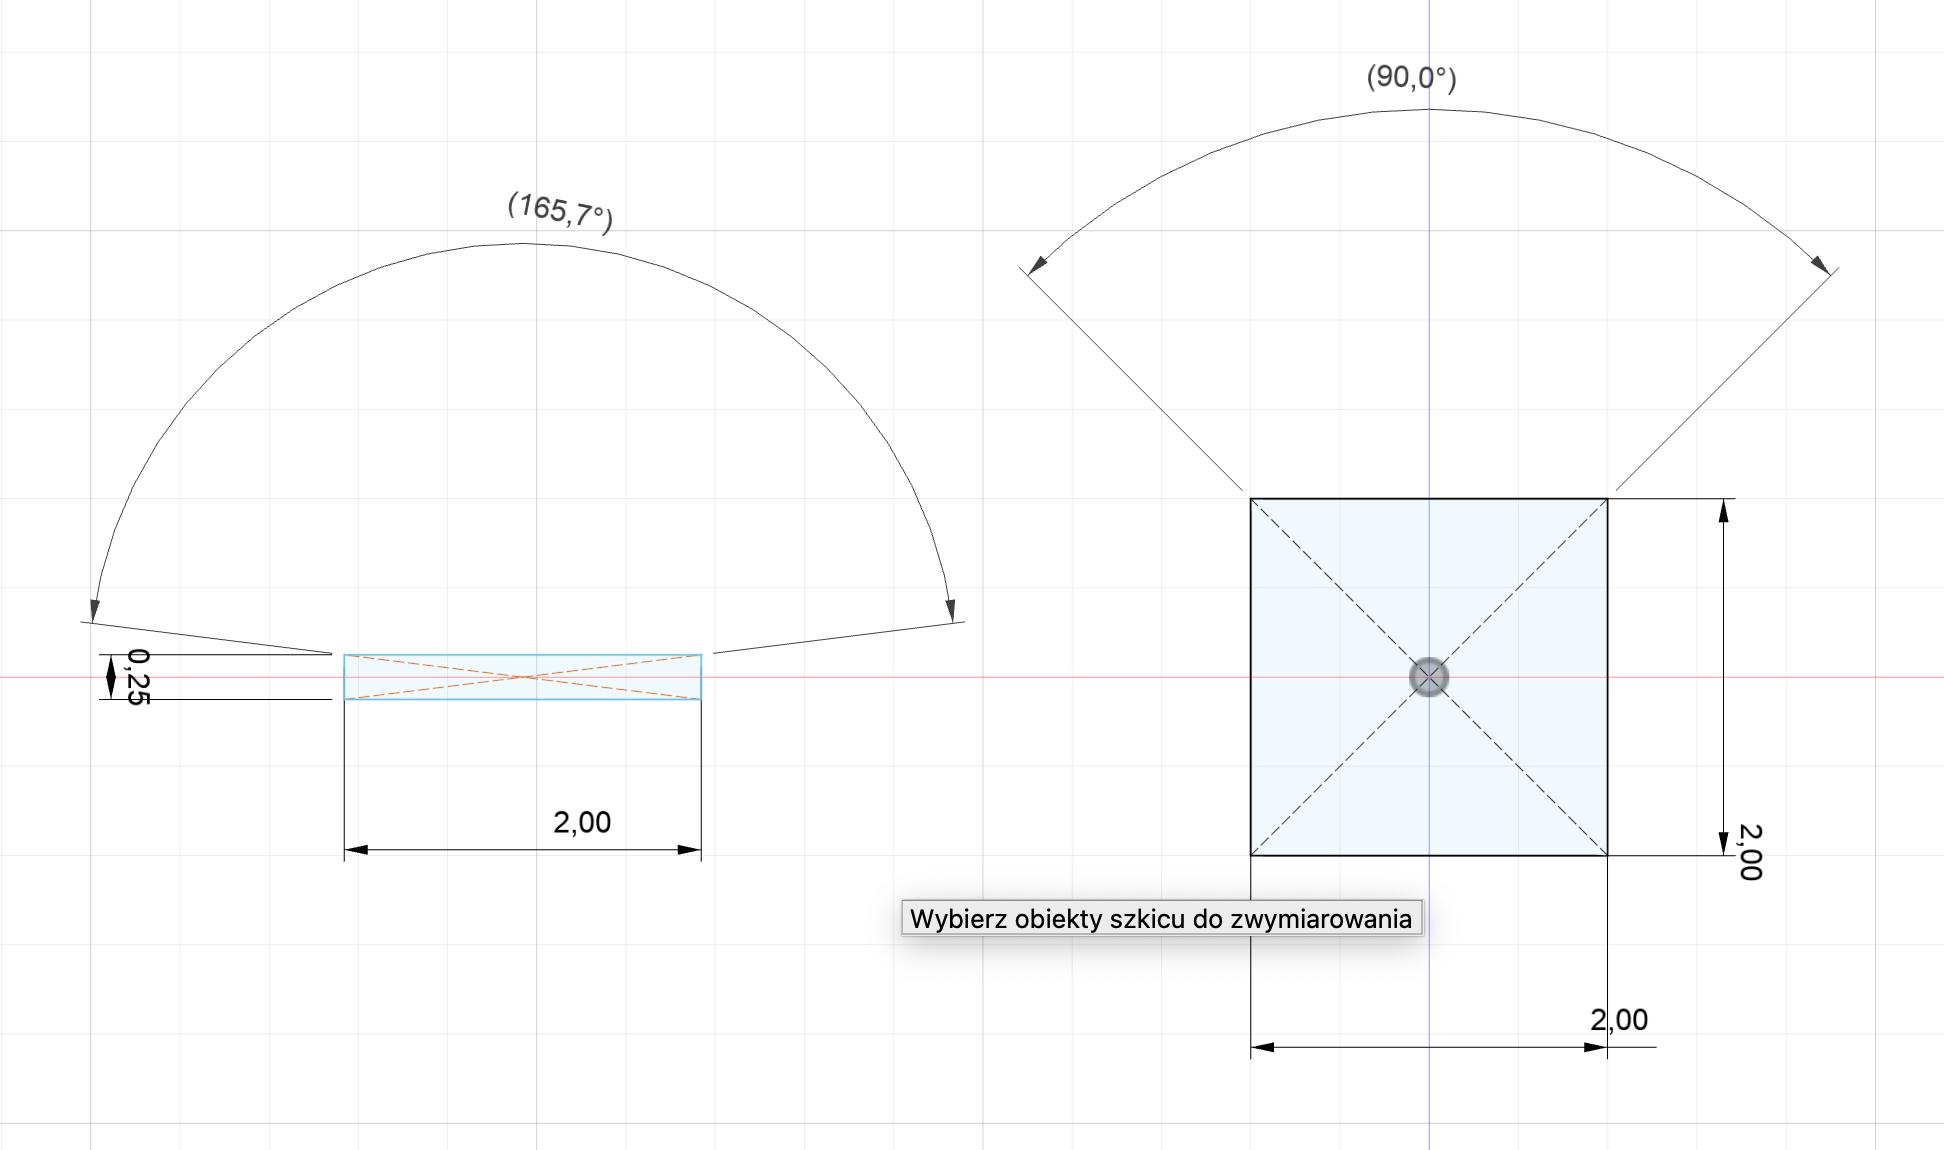Pick the bottom edge of the square
Viewport: 1944px width, 1150px height.
1340,855
